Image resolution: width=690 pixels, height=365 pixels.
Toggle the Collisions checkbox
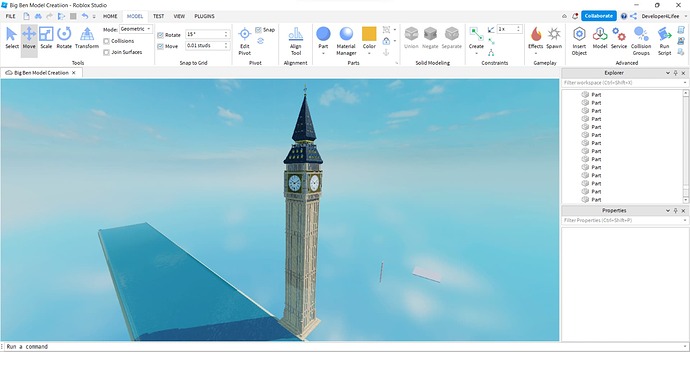tap(106, 41)
